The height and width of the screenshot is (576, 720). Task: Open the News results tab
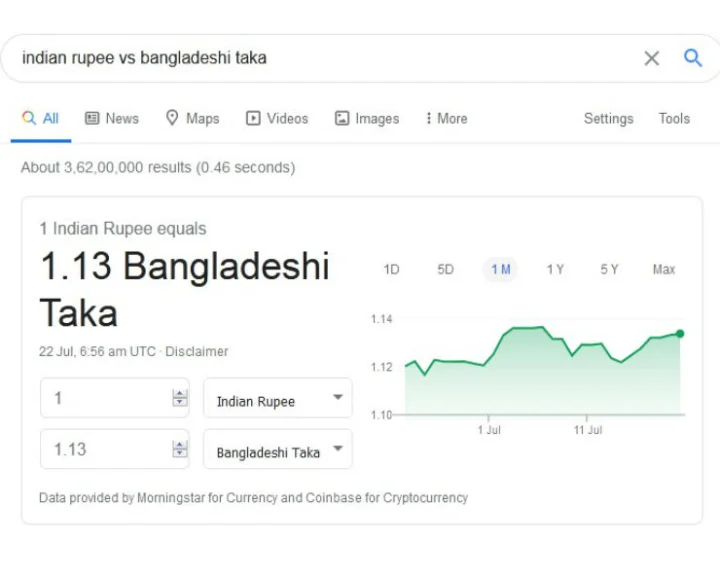[112, 118]
